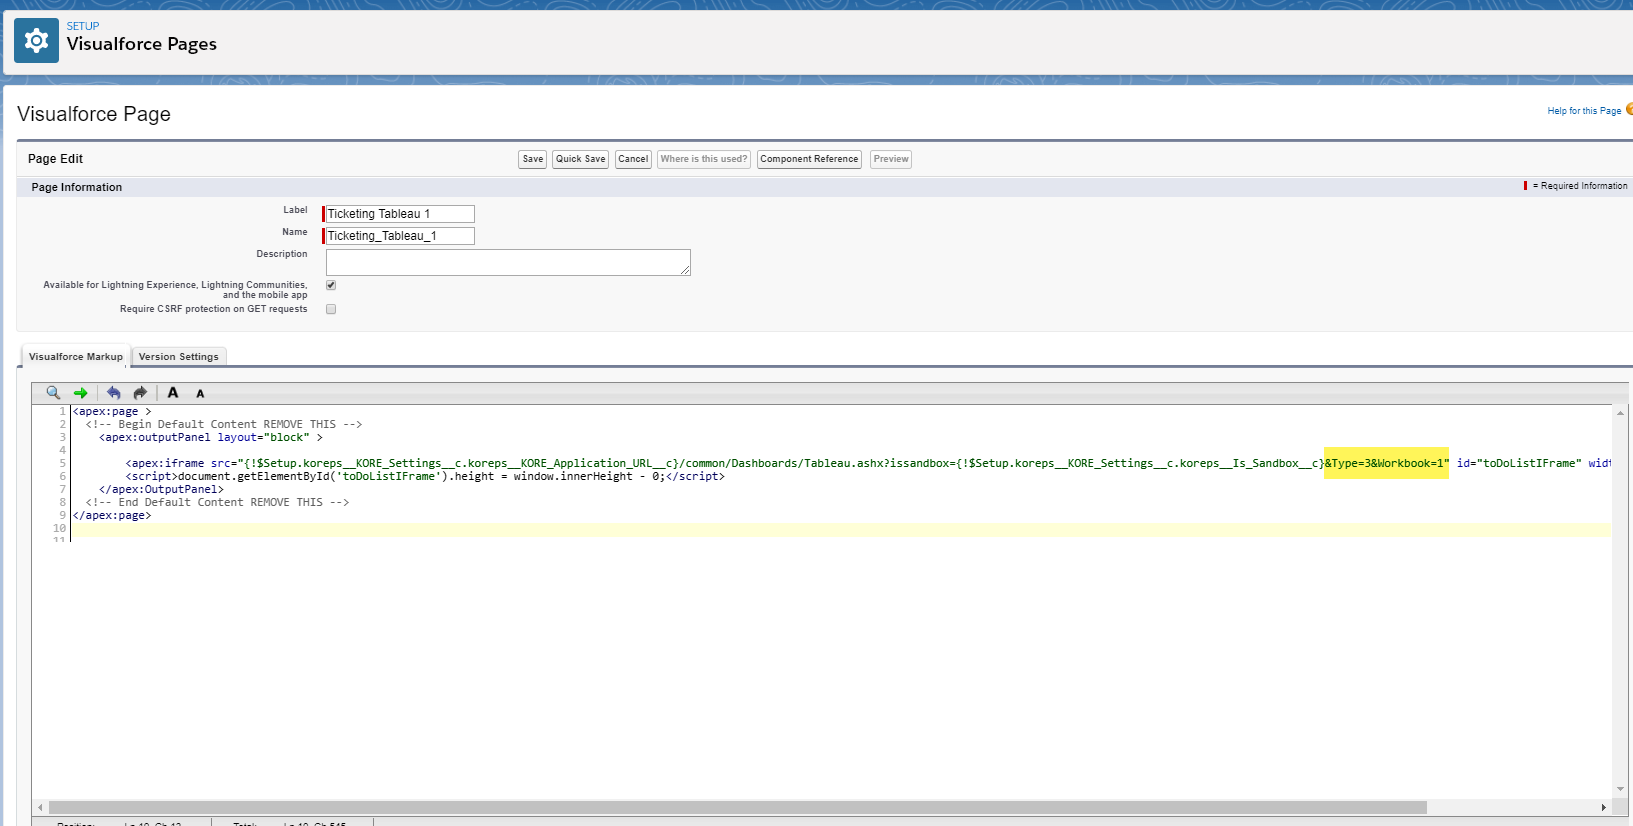
Task: Click the help icon beside Help for this Page
Action: (1629, 109)
